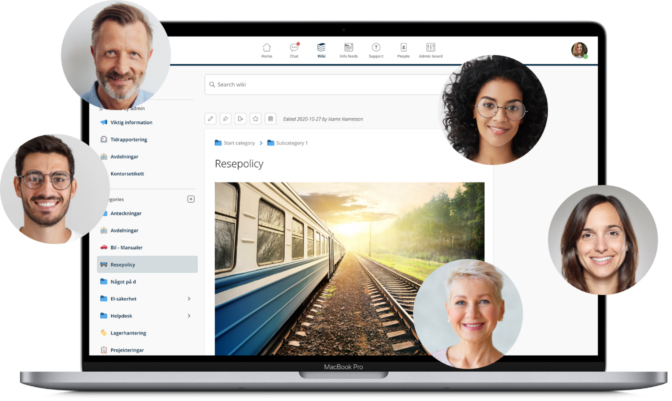Click the plus icon to add a category

(191, 199)
